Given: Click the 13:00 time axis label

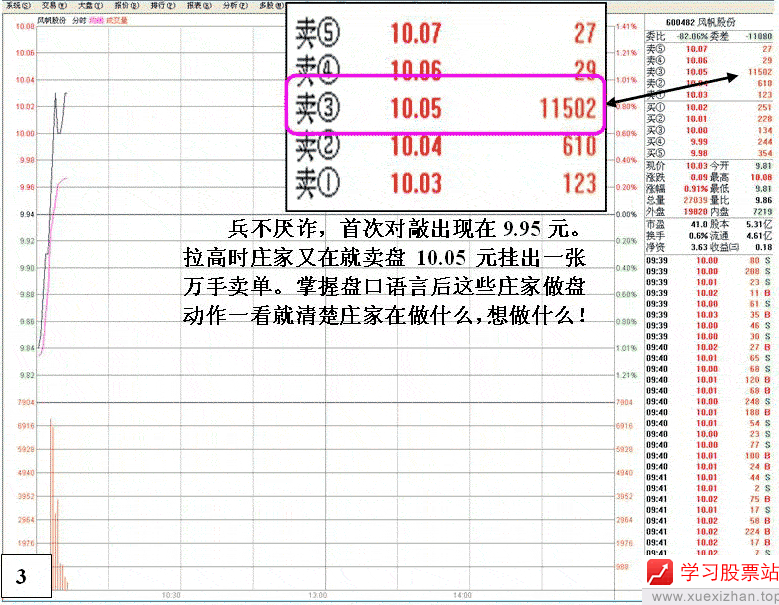Looking at the screenshot, I should coord(317,595).
